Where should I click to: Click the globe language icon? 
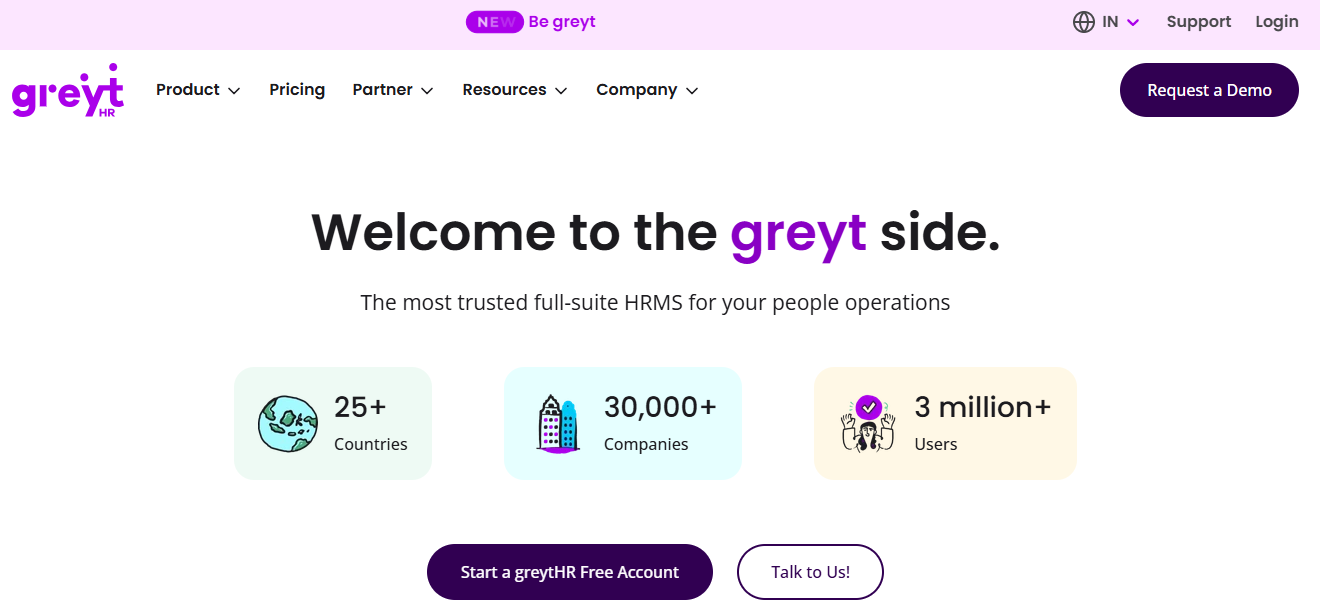point(1084,22)
